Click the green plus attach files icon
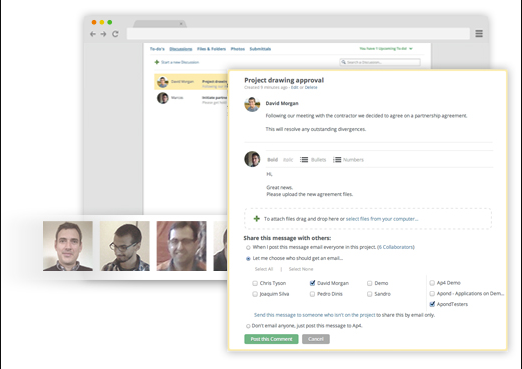 click(x=256, y=219)
